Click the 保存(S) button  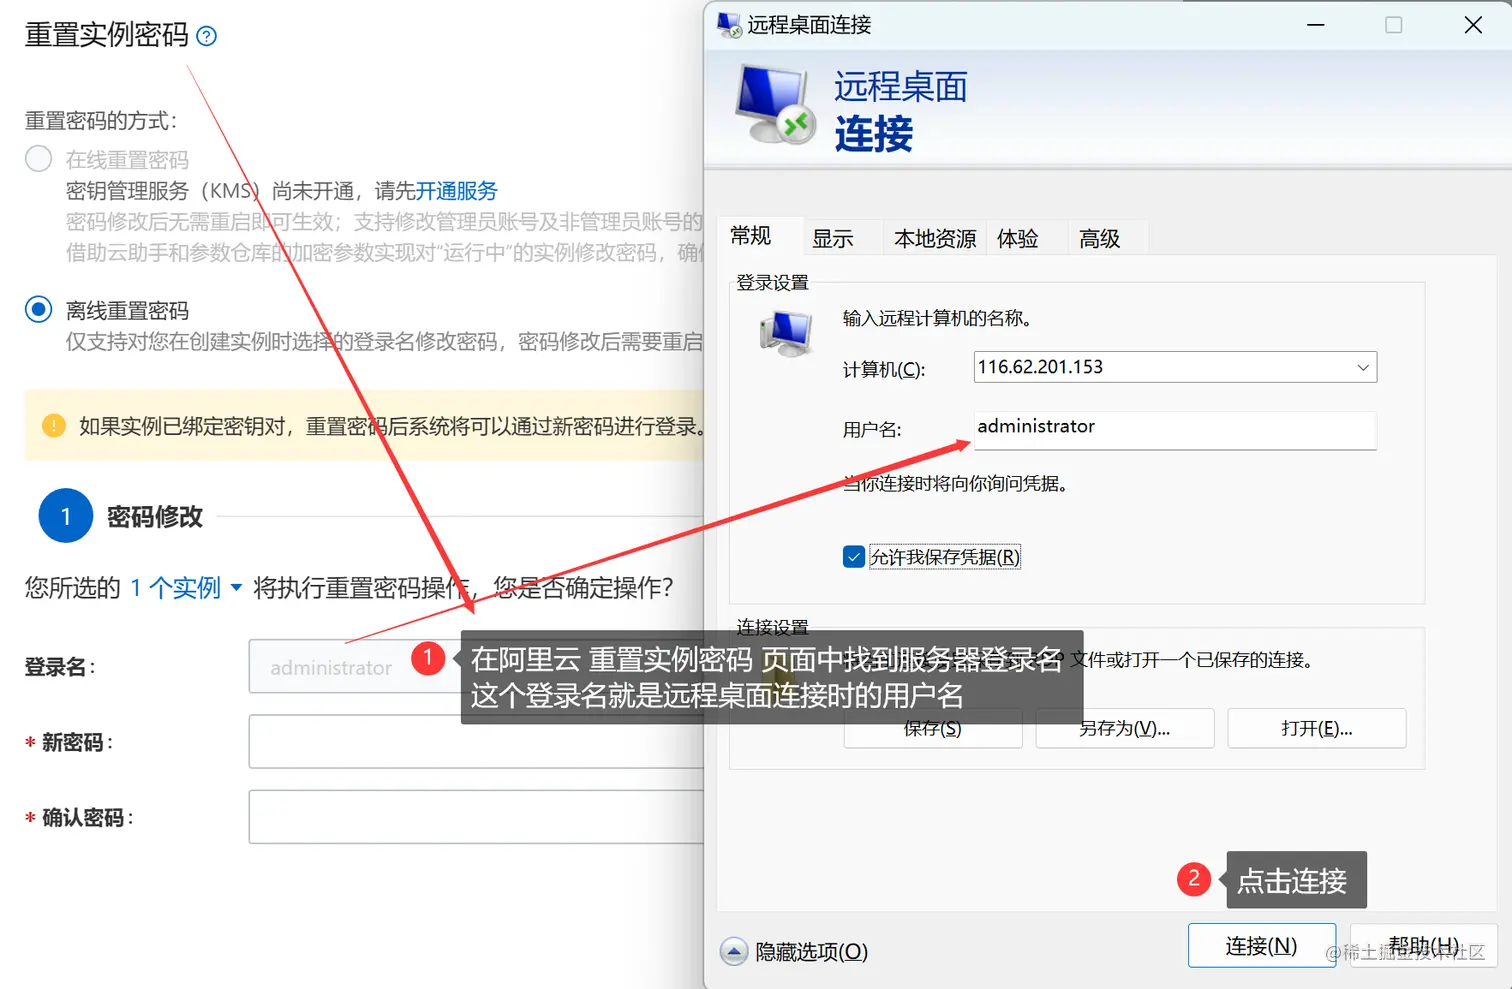[933, 728]
